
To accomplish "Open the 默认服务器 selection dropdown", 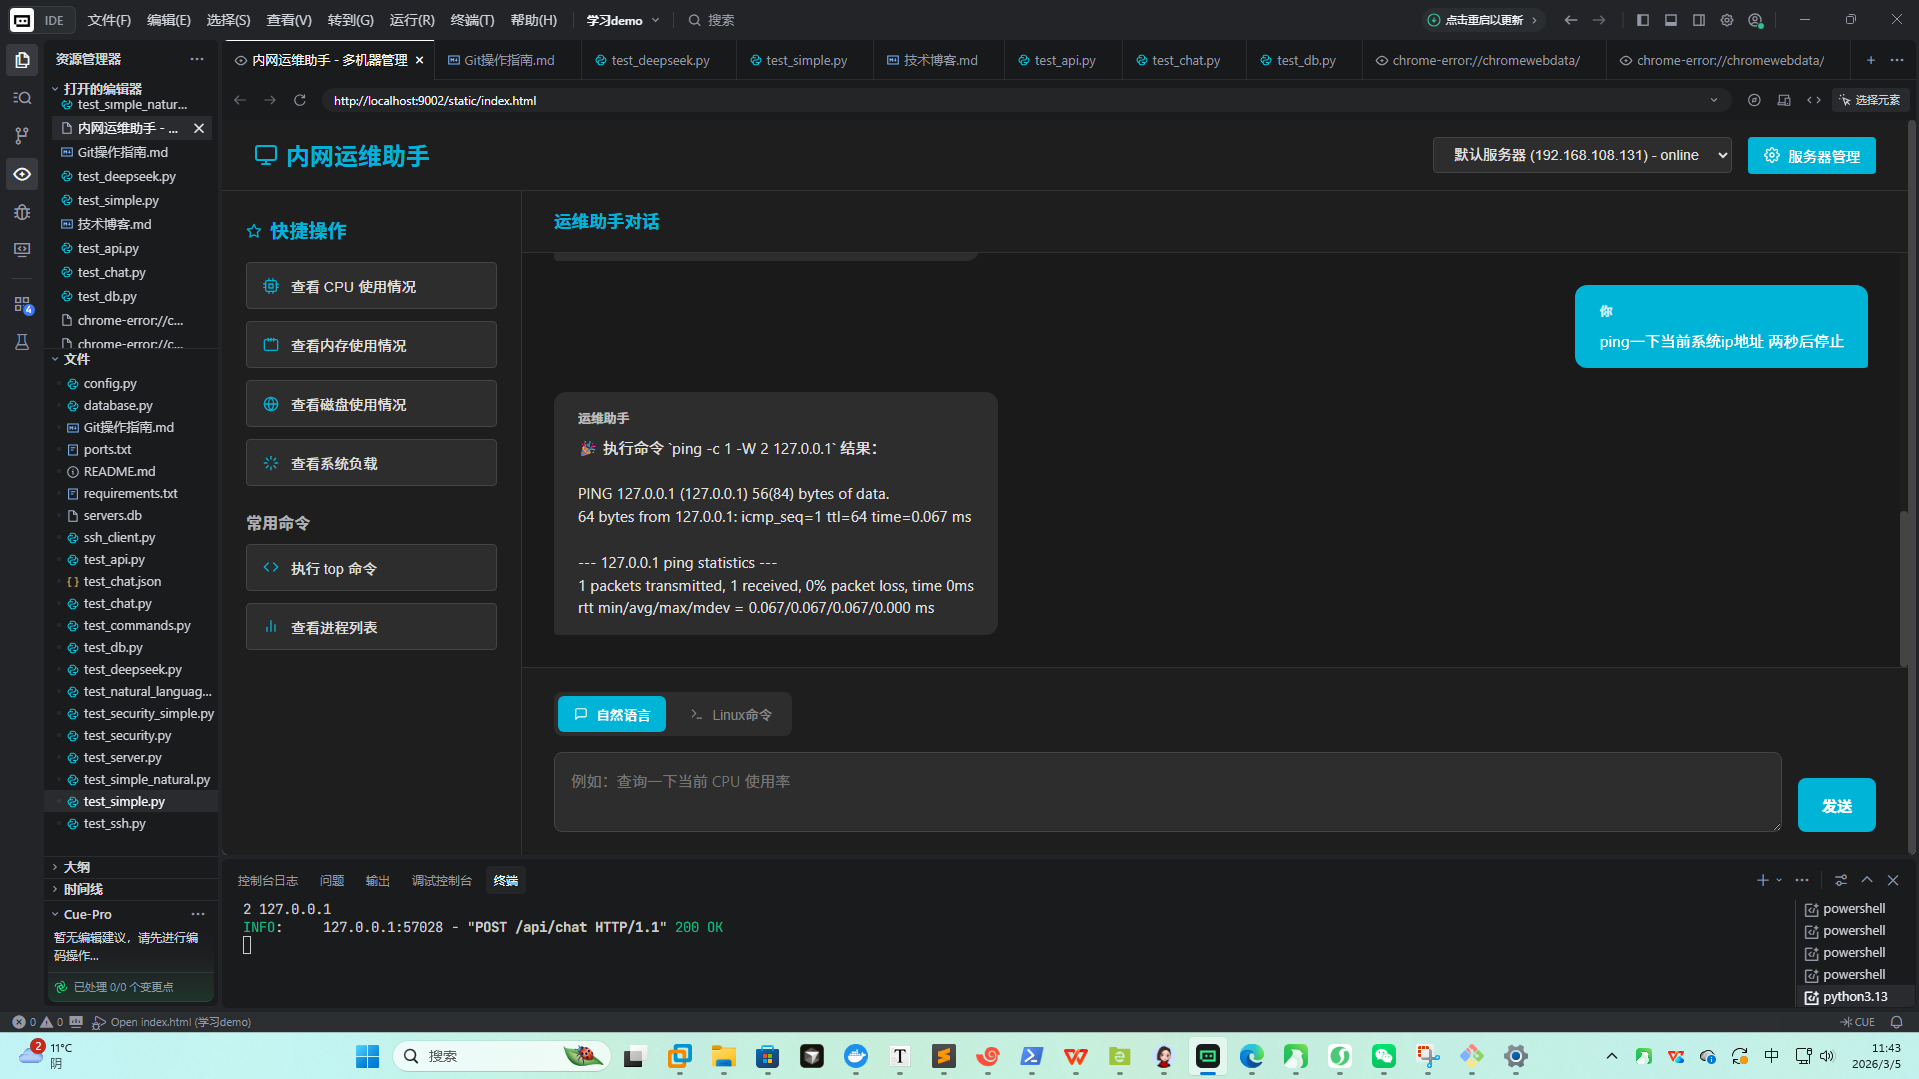I will click(1582, 155).
